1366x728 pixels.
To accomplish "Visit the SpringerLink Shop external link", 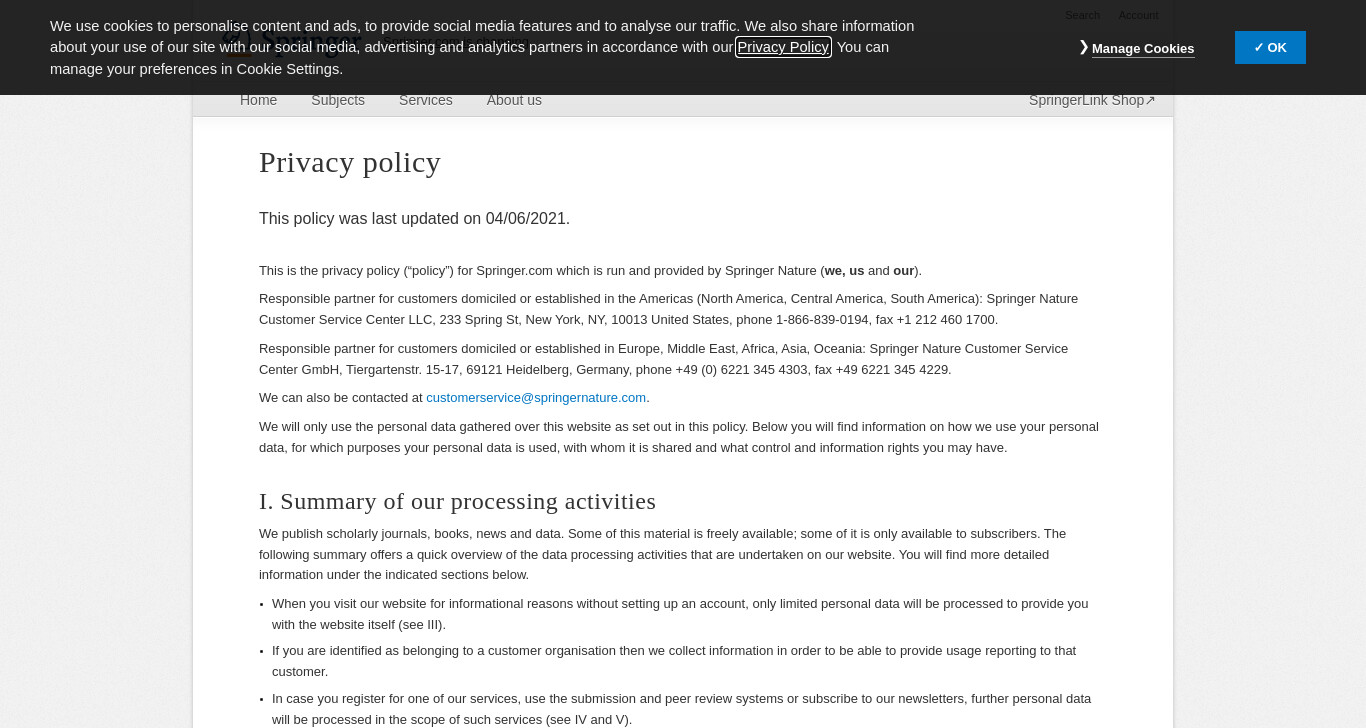I will 1092,100.
